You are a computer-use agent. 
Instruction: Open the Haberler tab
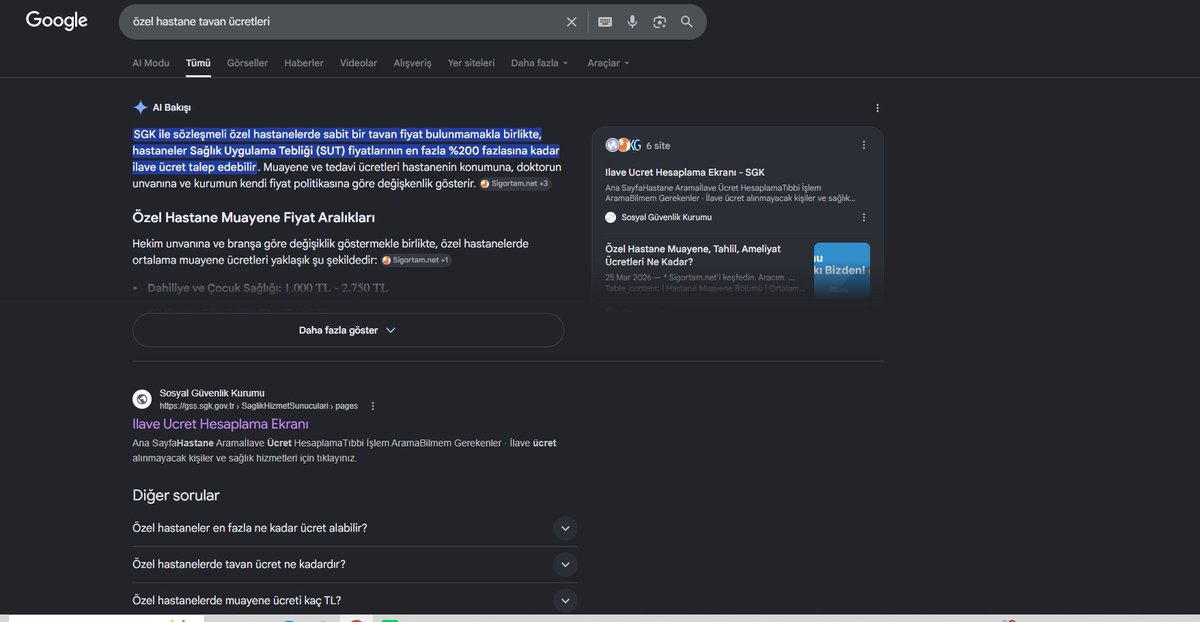pyautogui.click(x=304, y=63)
